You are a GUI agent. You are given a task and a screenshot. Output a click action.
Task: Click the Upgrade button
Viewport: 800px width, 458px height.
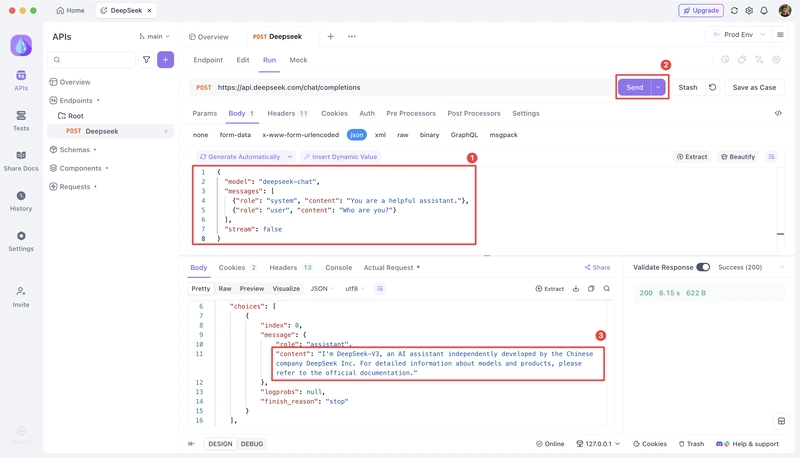point(701,10)
